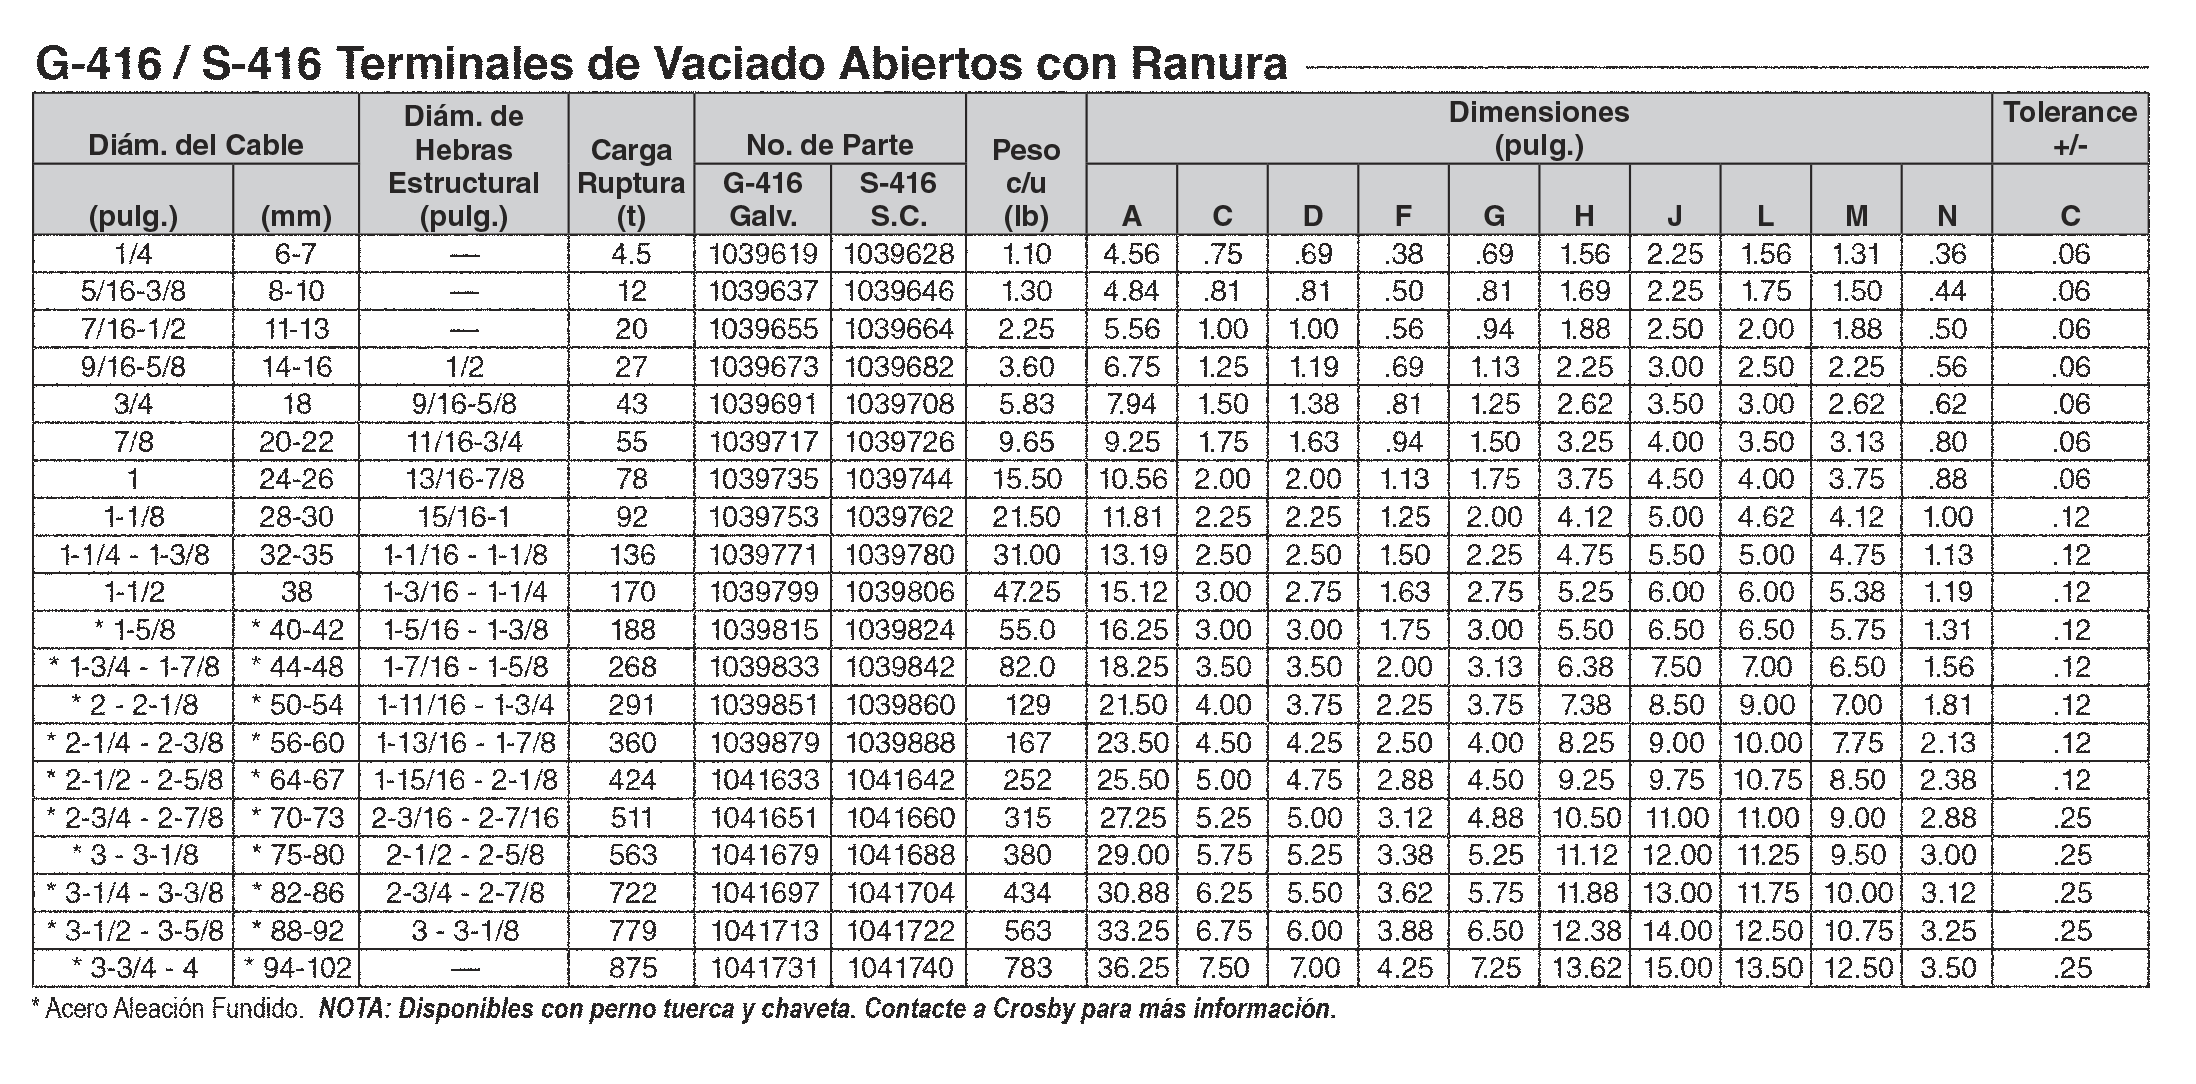Select cable size '* 3-3/4 - 4'
The height and width of the screenshot is (1084, 2196).
tap(134, 969)
